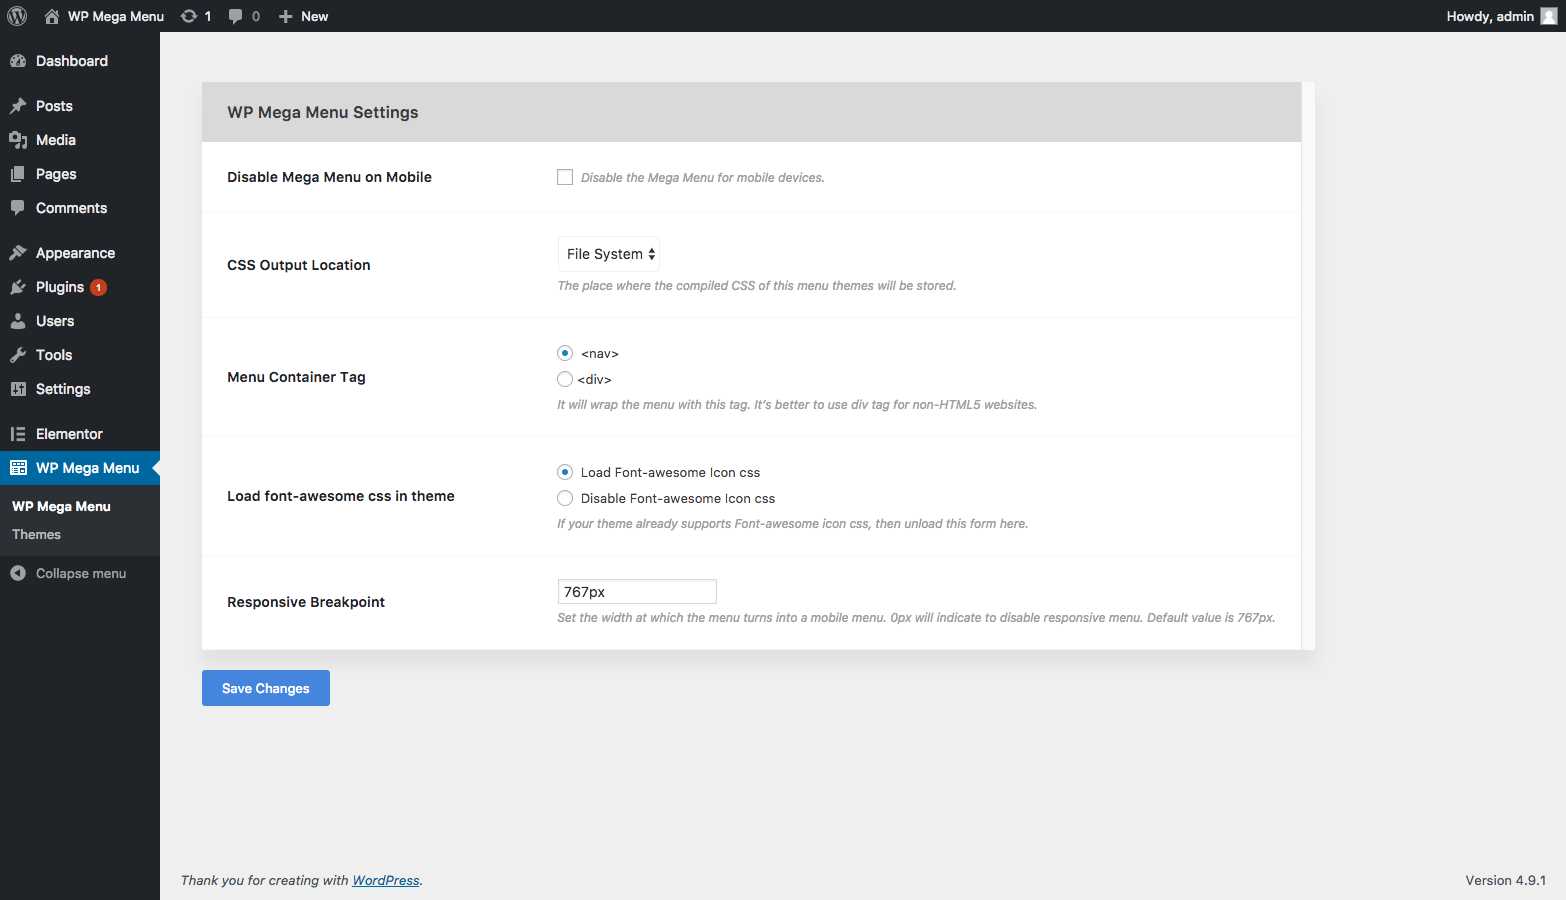Click the Save Changes button
This screenshot has width=1566, height=900.
pos(266,688)
